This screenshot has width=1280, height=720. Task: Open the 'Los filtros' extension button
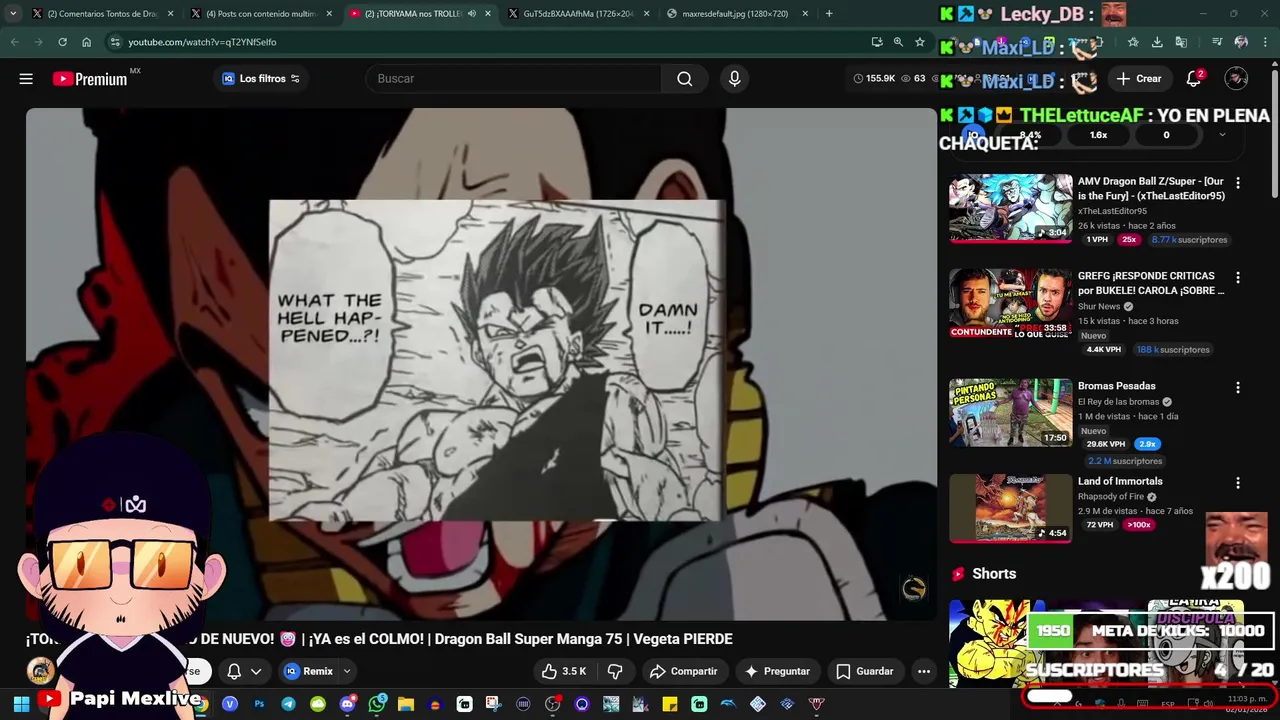260,79
